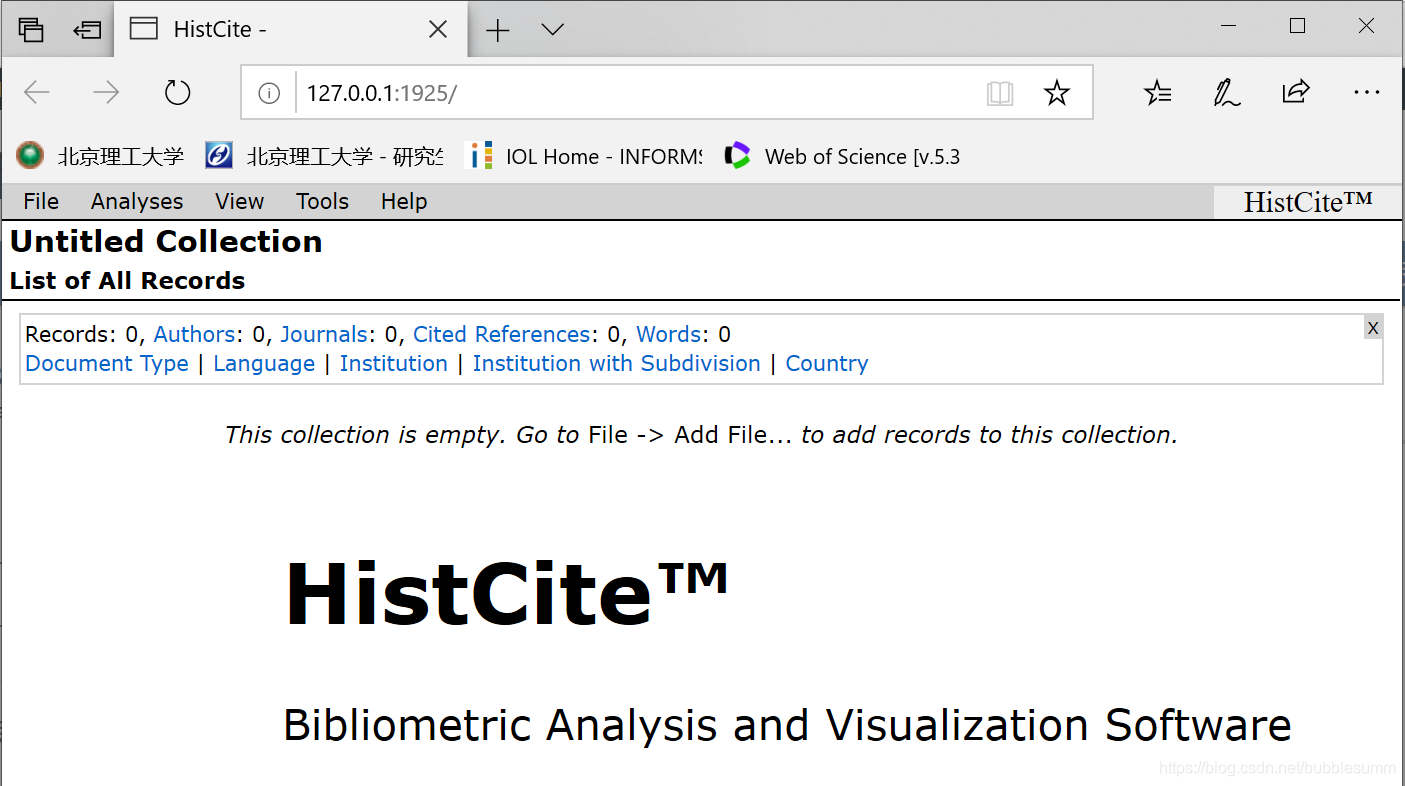Open first 北京理工大学 bookmark
The image size is (1405, 786).
(x=100, y=156)
